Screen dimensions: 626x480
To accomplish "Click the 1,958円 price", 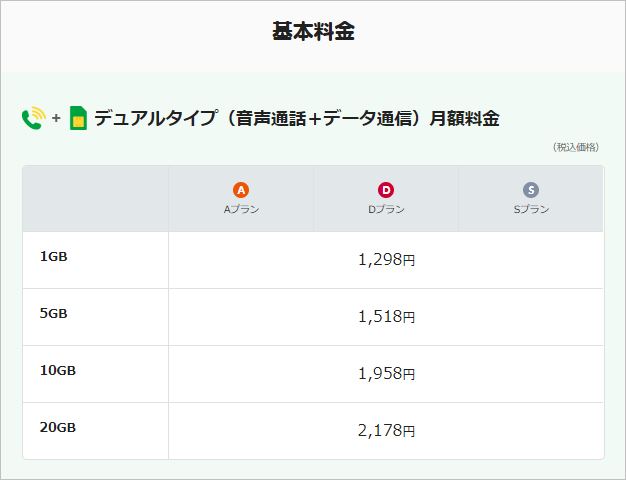I will pyautogui.click(x=386, y=374).
